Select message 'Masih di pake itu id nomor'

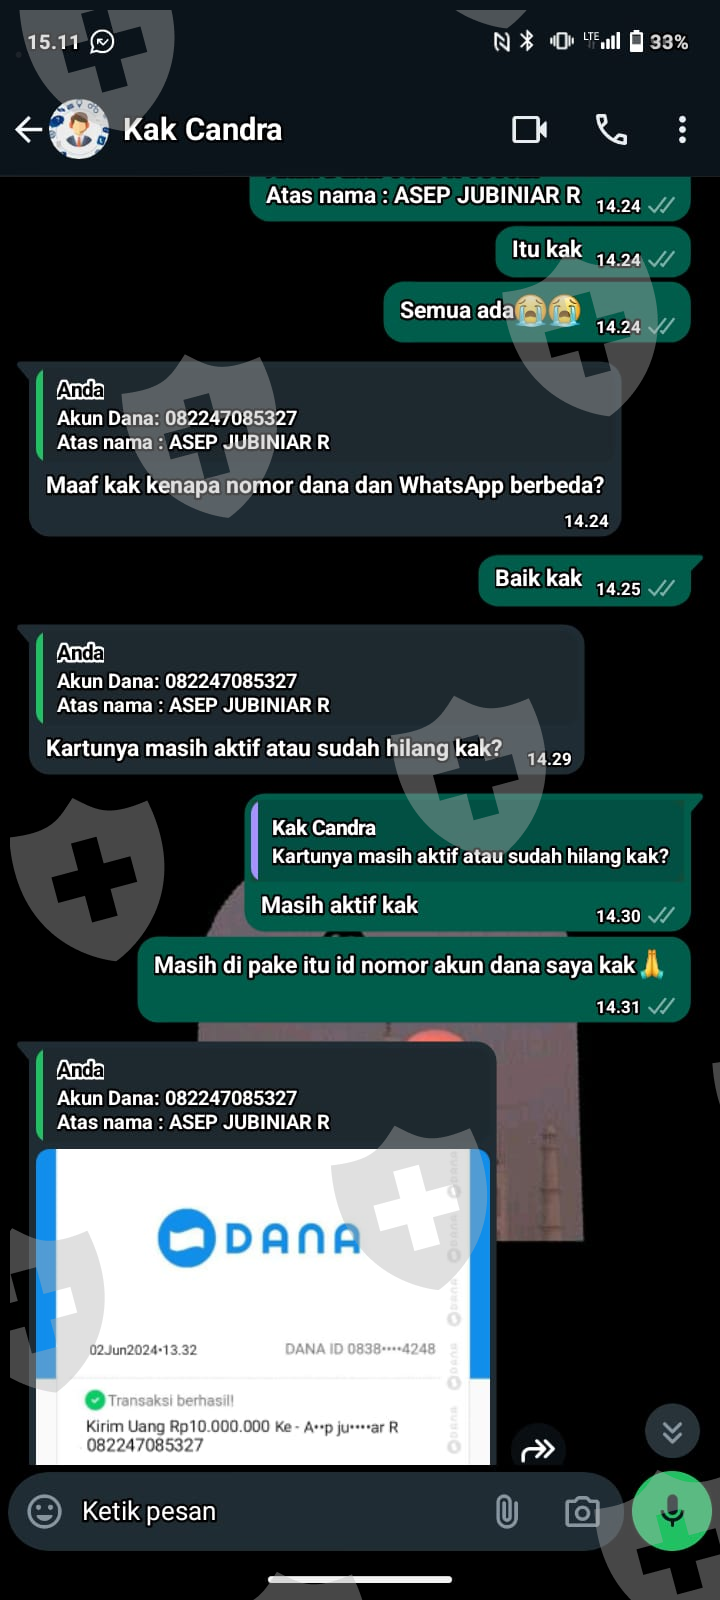(x=414, y=980)
